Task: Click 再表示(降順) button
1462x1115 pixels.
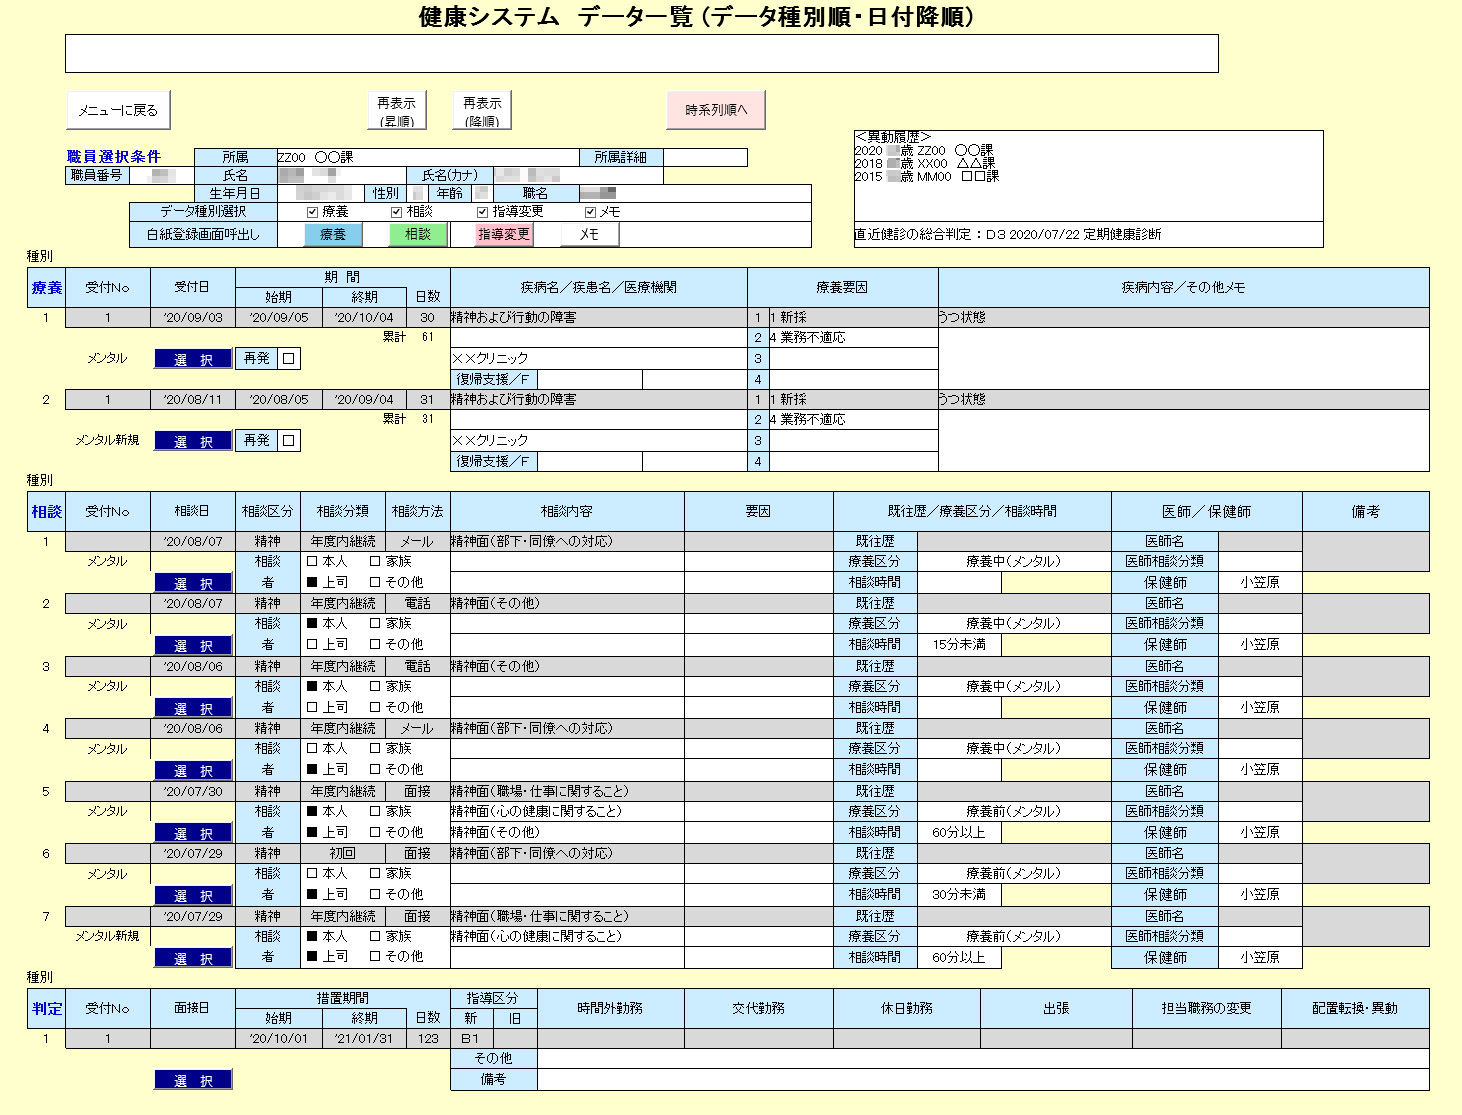Action: (x=482, y=110)
